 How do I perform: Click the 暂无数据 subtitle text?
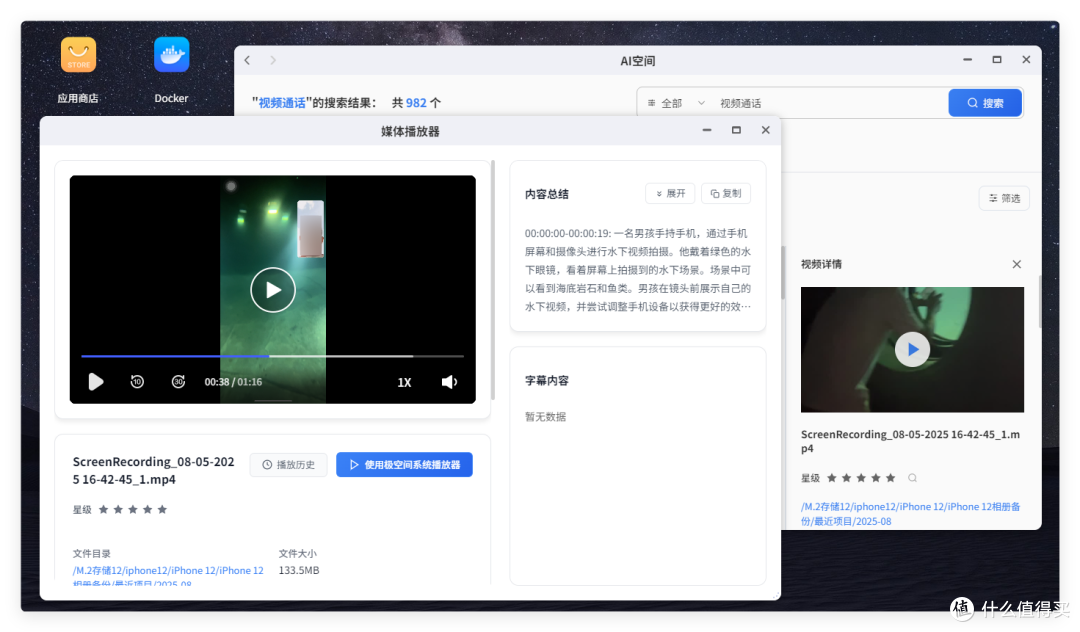(546, 417)
